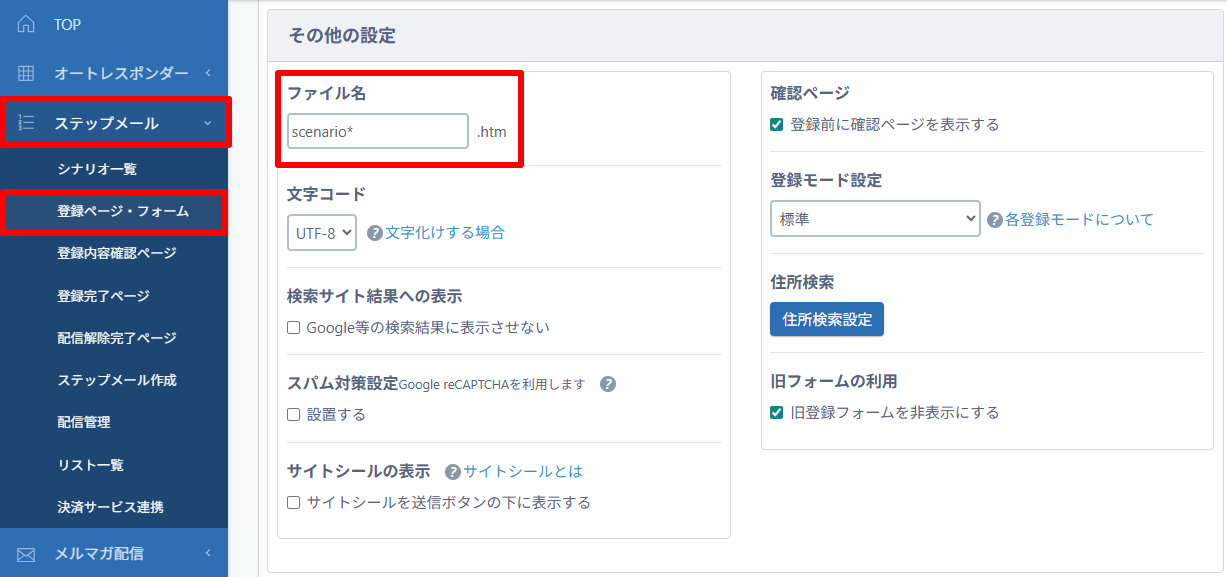Click help icon beside 各登録モードについて
1227x577 pixels.
(995, 220)
